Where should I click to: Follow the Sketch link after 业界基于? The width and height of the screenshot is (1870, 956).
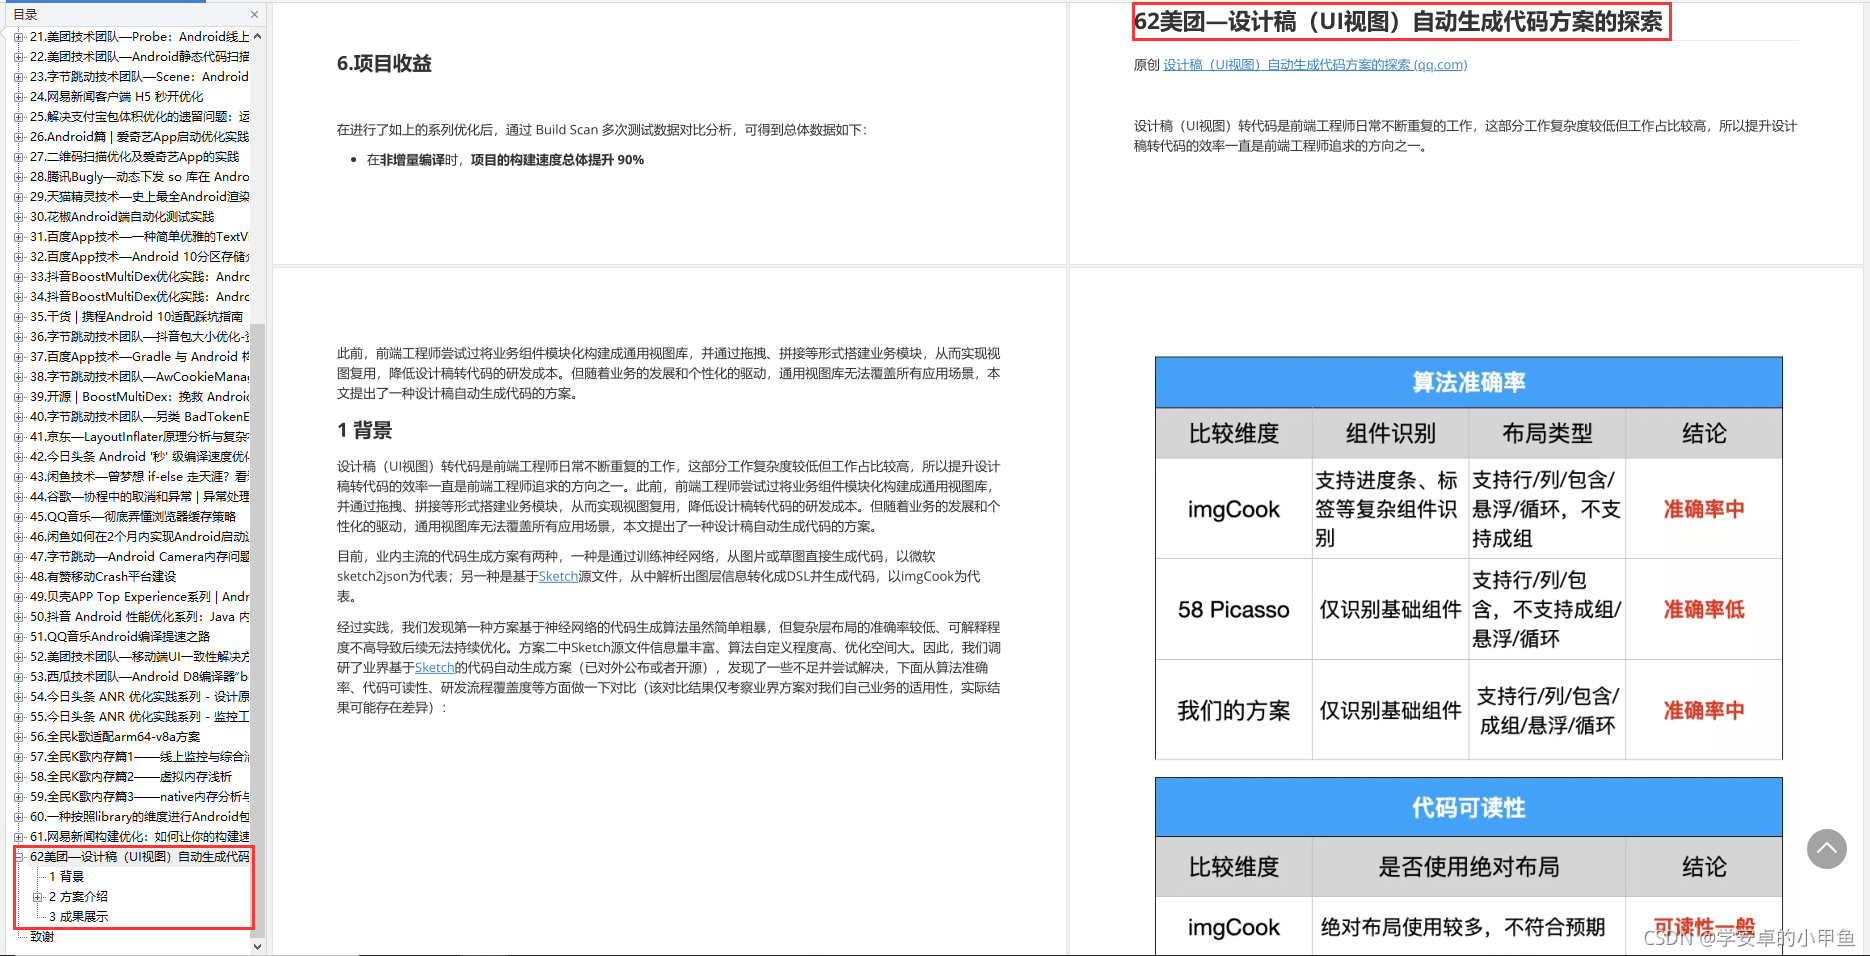434,668
